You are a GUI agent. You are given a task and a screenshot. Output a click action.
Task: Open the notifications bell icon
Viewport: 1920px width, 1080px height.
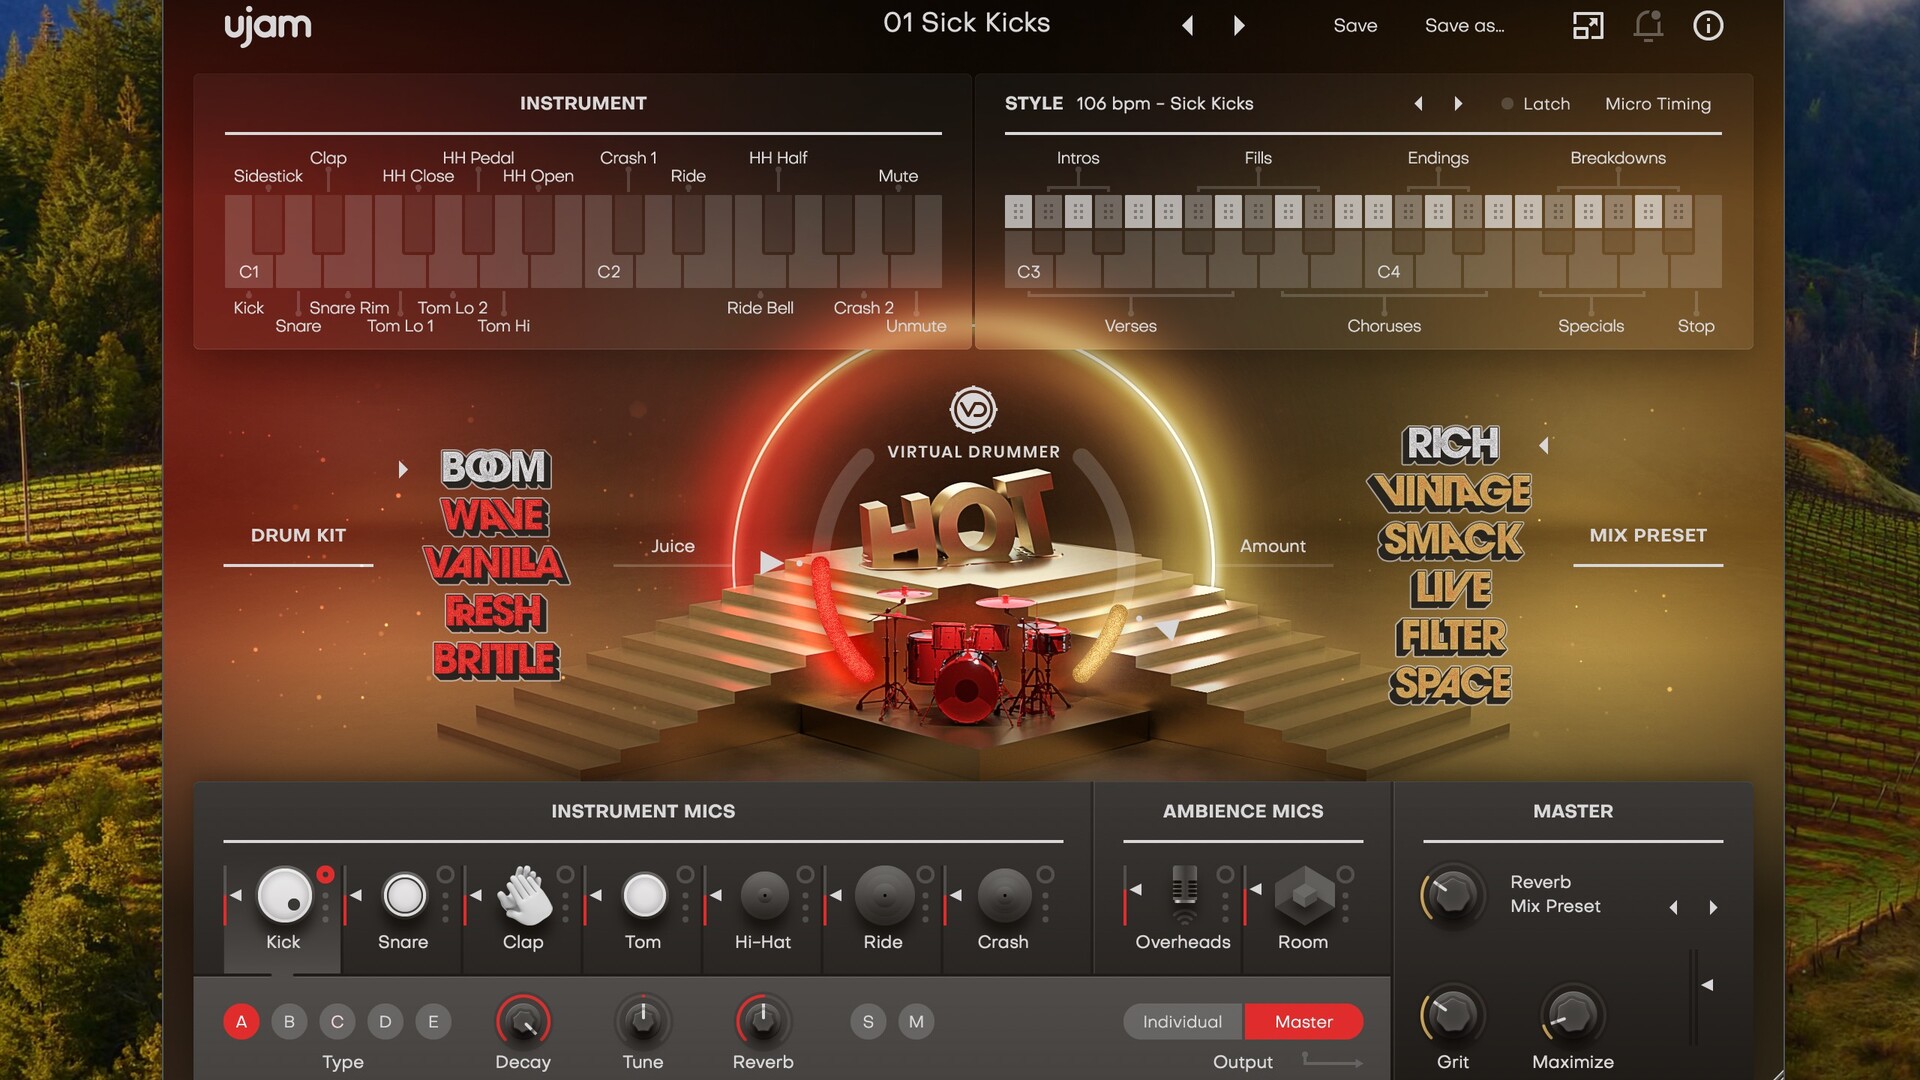click(1648, 26)
